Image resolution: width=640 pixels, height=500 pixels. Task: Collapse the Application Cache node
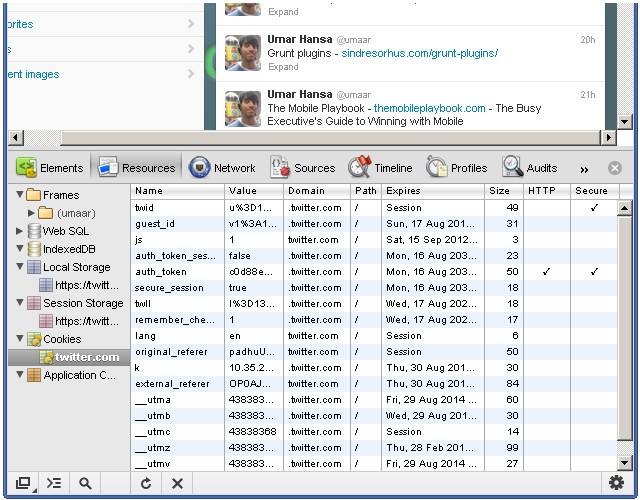(x=20, y=374)
